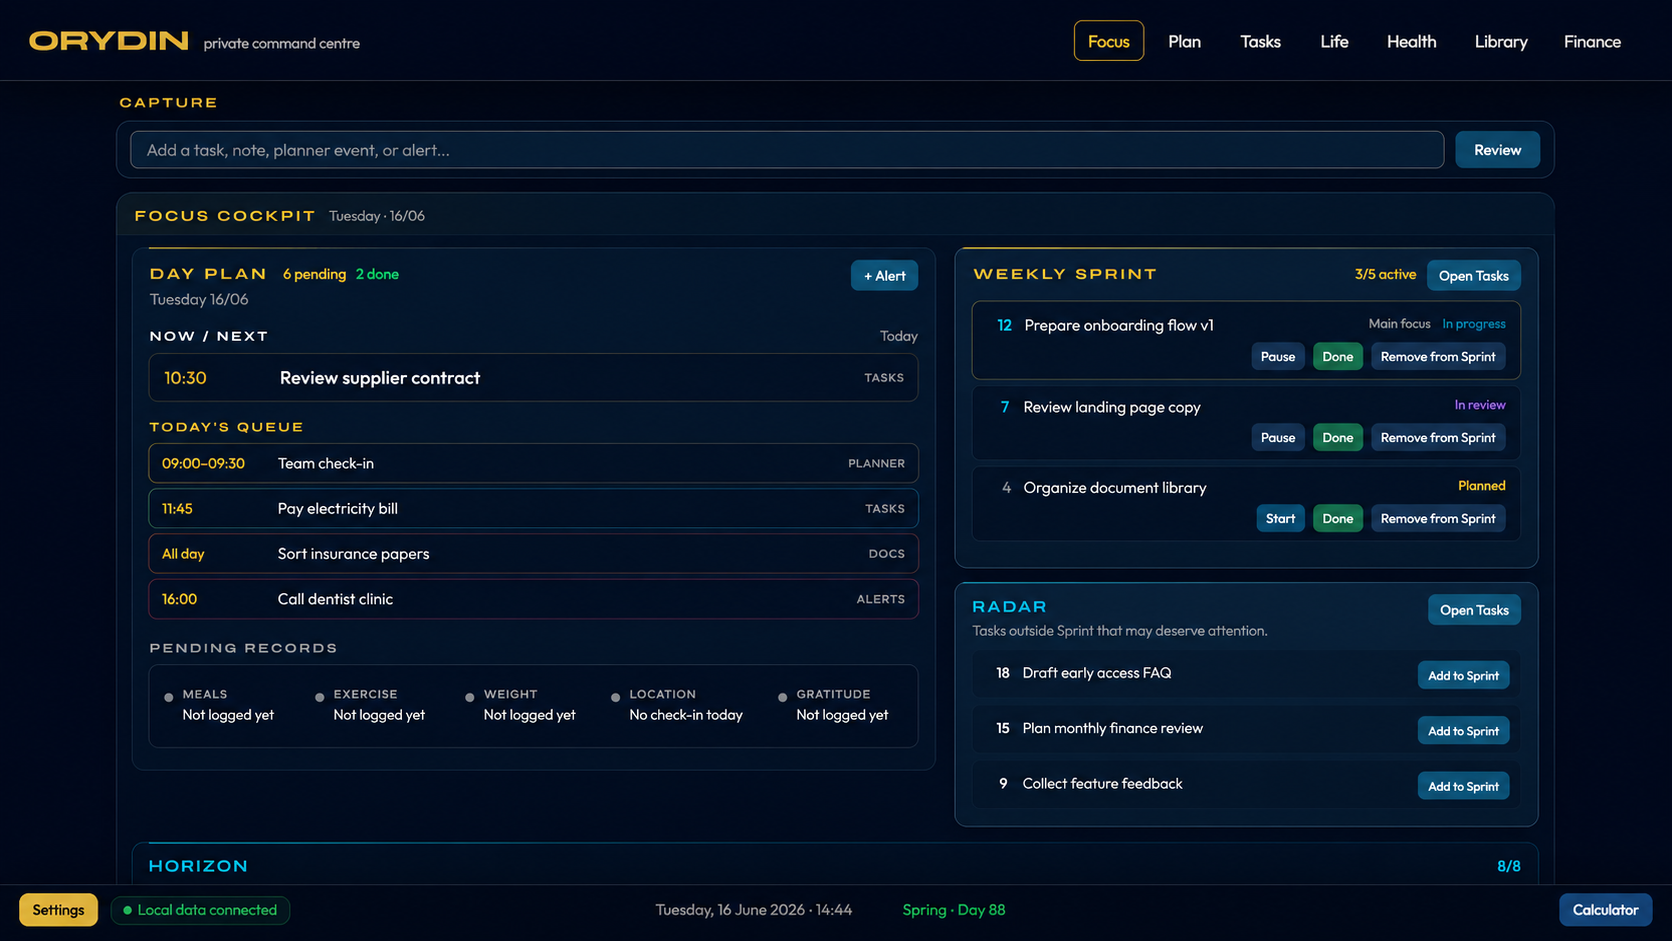Screen dimensions: 1672x941
Task: Open Tasks from the Weekly Sprint panel
Action: tap(1473, 276)
